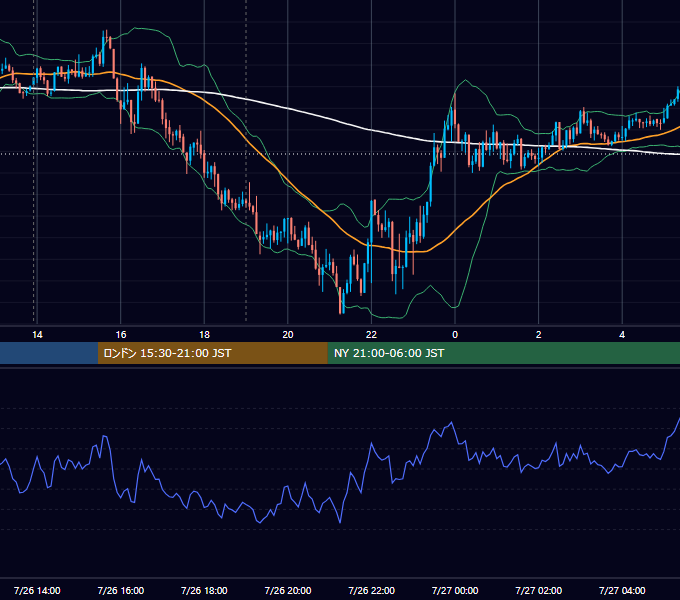Image resolution: width=680 pixels, height=600 pixels.
Task: Select the 20 hour axis label
Action: pyautogui.click(x=288, y=335)
